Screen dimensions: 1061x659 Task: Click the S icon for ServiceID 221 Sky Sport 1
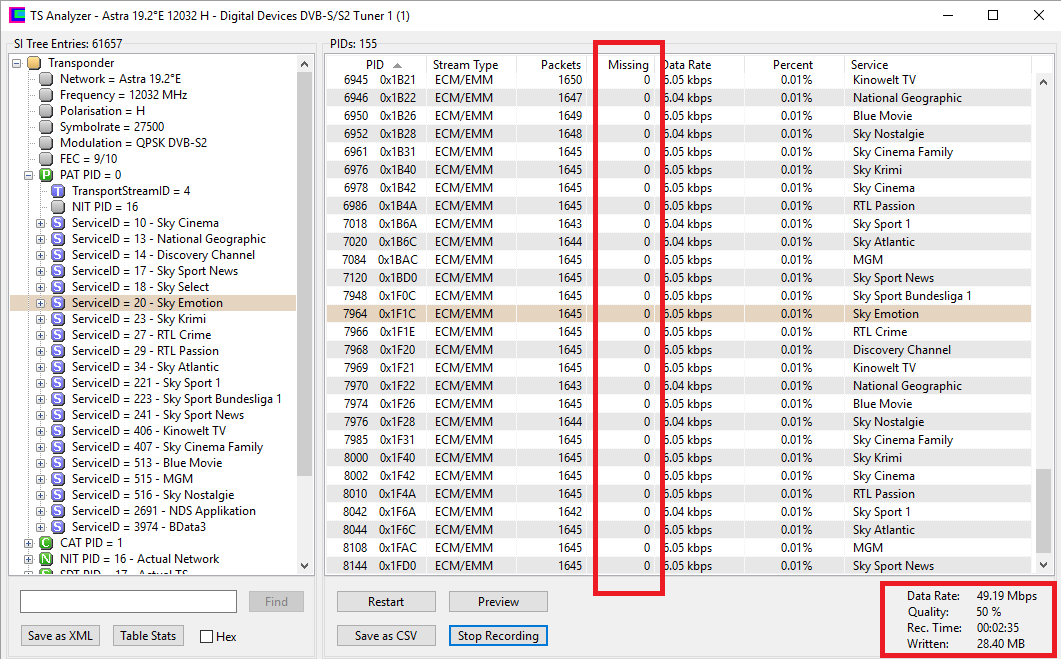(58, 383)
